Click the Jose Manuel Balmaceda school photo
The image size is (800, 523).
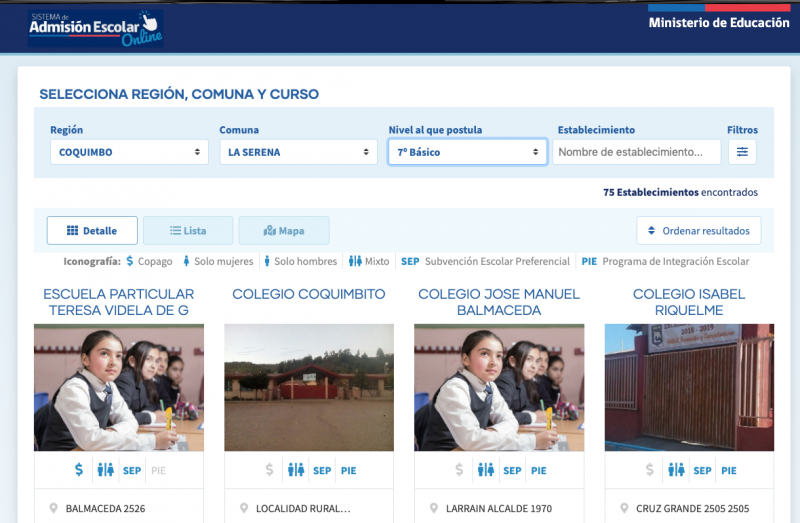499,387
